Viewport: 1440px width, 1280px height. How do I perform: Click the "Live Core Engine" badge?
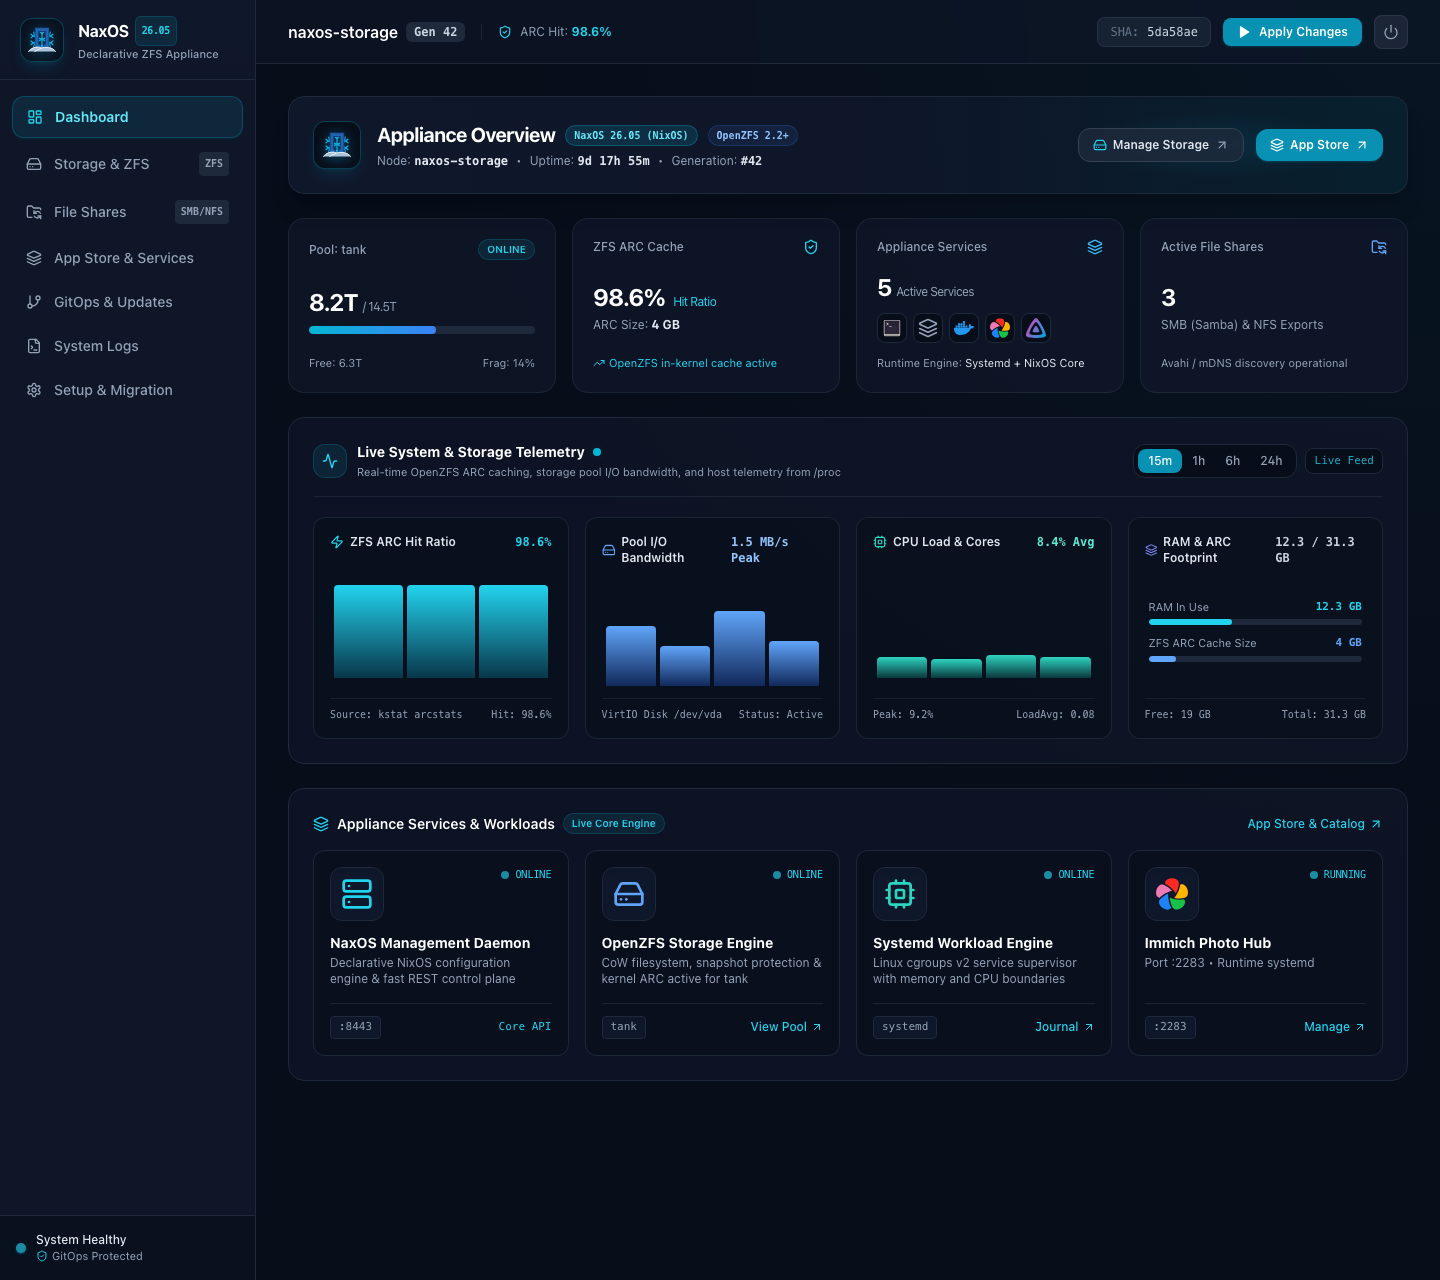[614, 824]
